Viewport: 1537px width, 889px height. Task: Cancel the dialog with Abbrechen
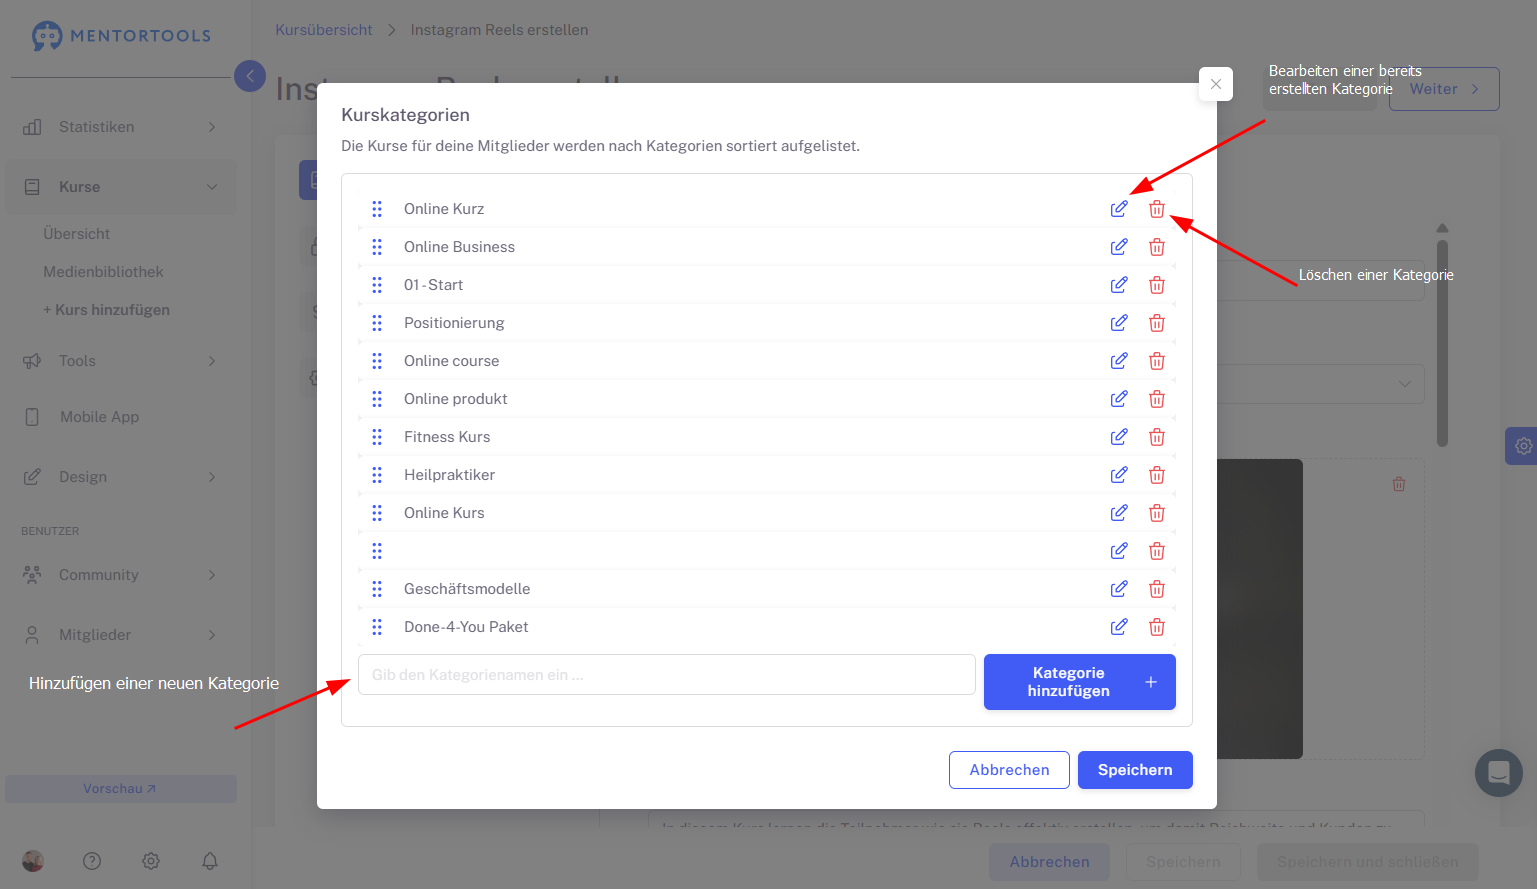[1009, 770]
